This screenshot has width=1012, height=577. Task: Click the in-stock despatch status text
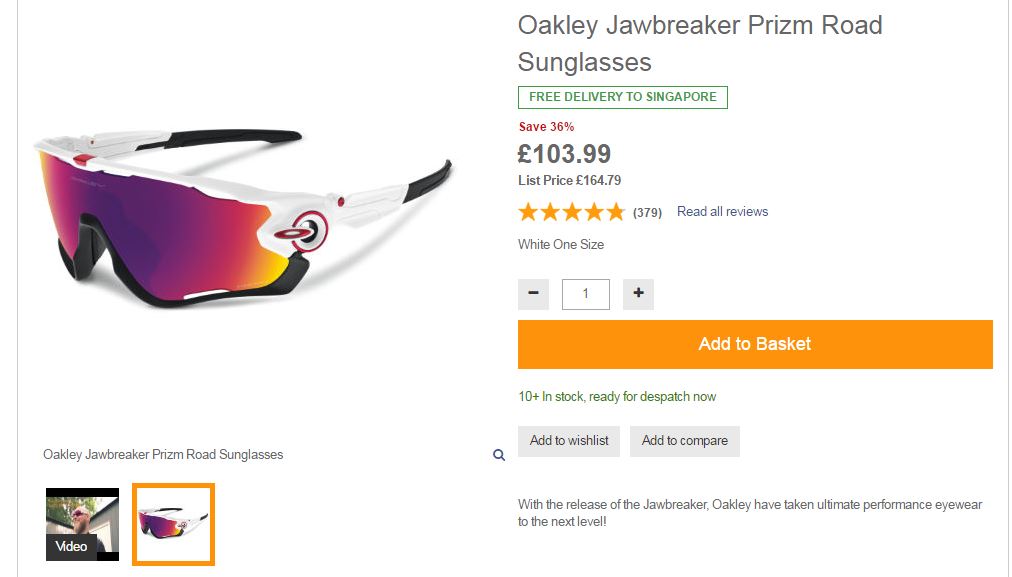[617, 397]
